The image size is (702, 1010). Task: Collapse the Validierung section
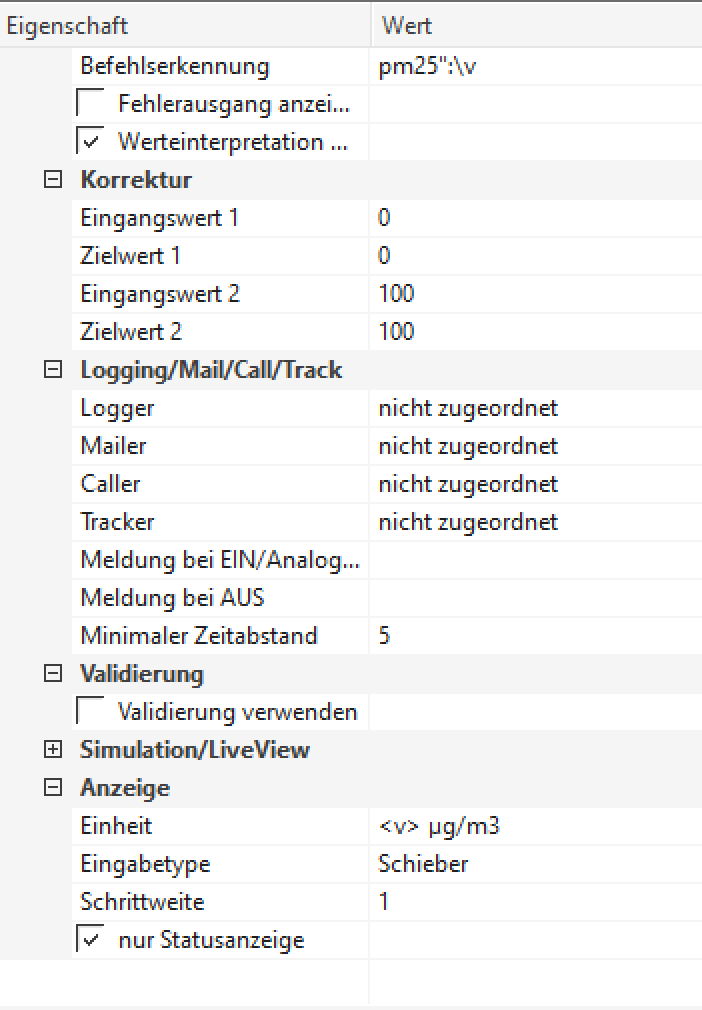click(x=53, y=674)
